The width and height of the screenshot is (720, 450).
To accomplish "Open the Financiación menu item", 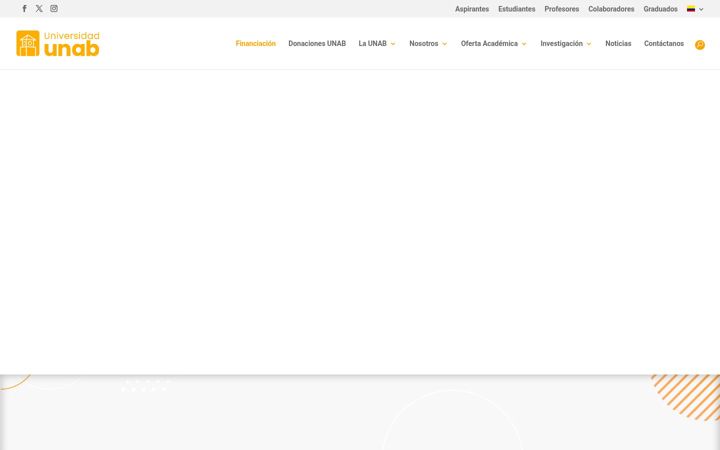I will (x=256, y=44).
